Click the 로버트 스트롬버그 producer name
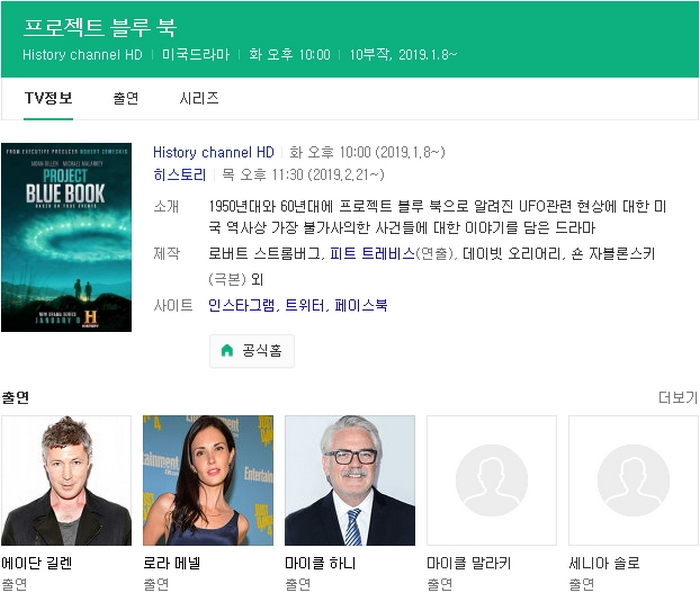Image resolution: width=700 pixels, height=602 pixels. [x=264, y=254]
